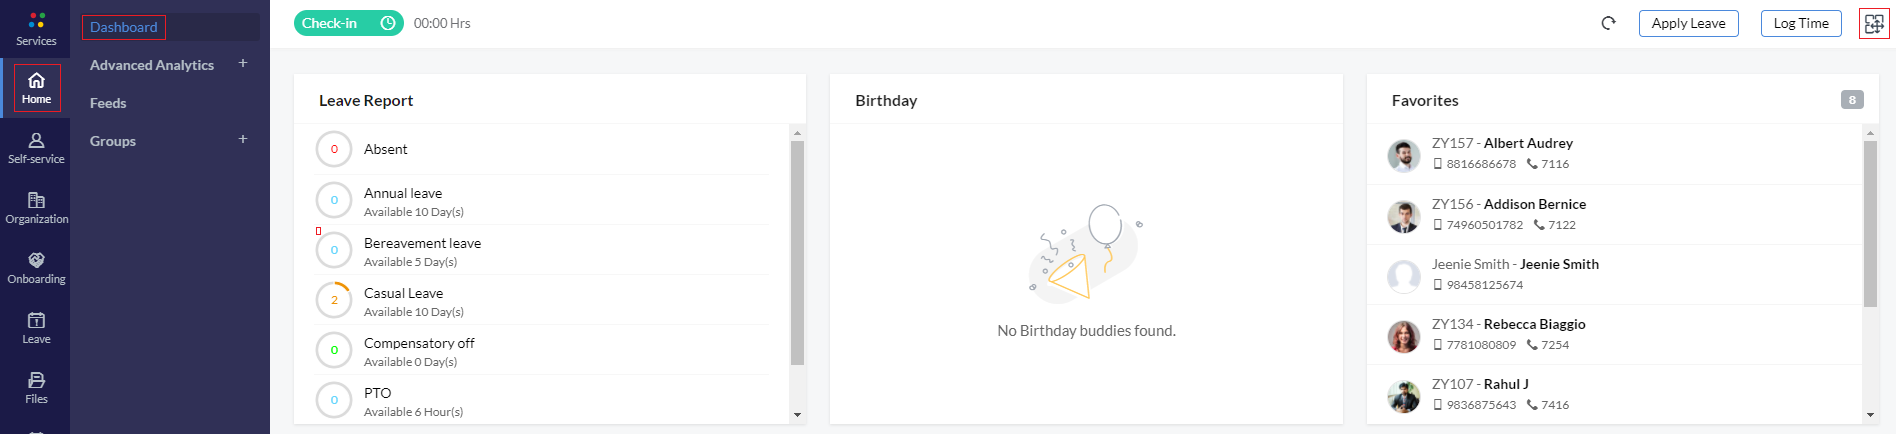Open the Leave calendar icon
Viewport: 1896px width, 434px height.
click(36, 320)
